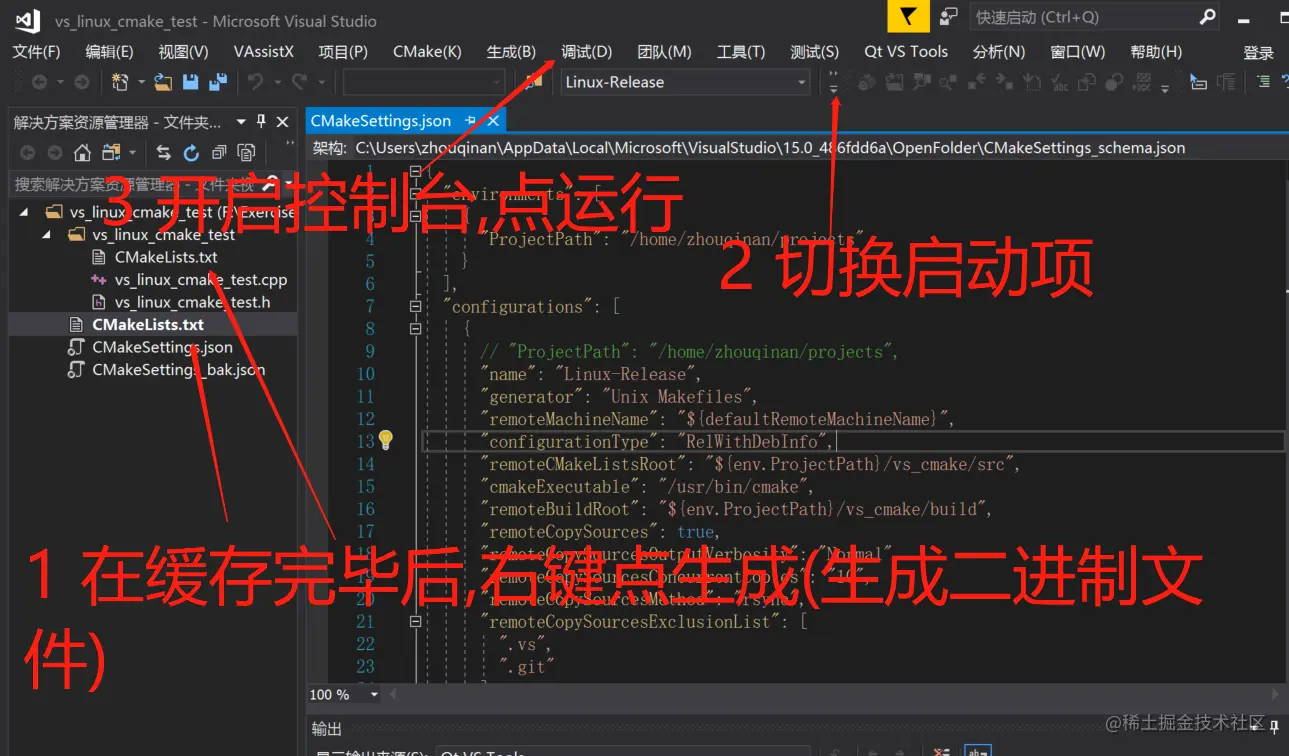Collapse the remoteCopySourcesExclusionList array
This screenshot has height=756, width=1289.
[416, 621]
